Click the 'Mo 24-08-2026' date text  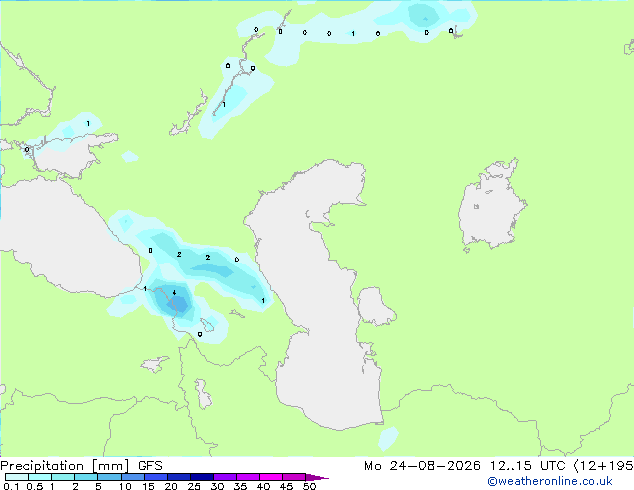click(x=422, y=466)
